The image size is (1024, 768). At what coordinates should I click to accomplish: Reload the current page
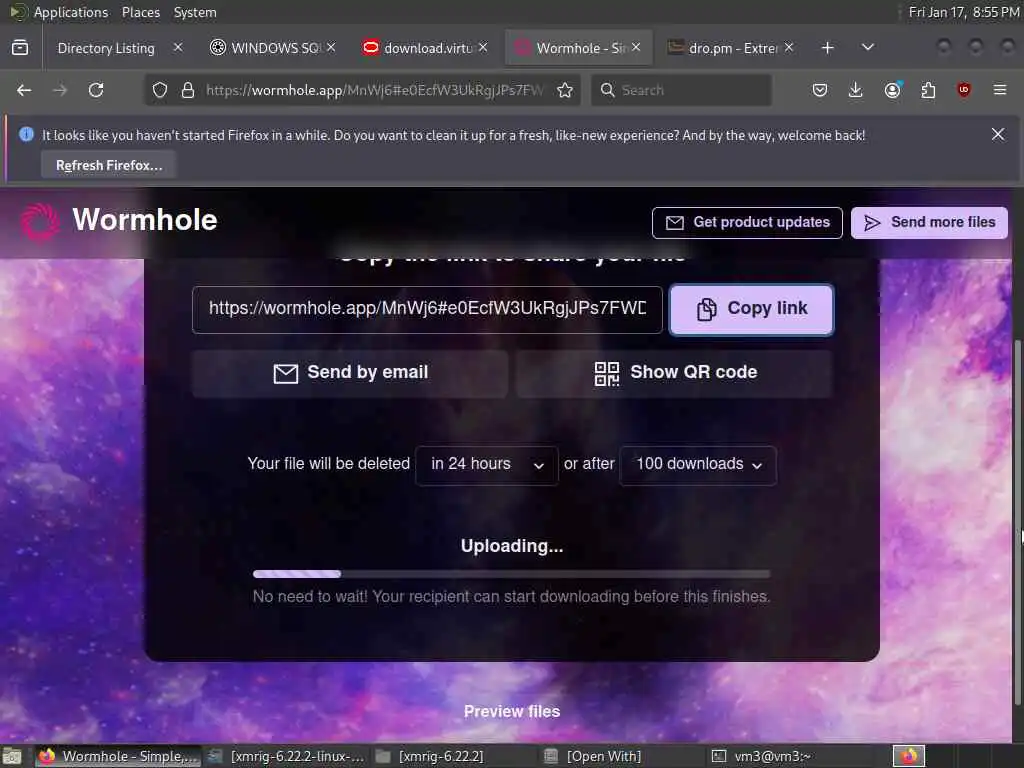click(x=96, y=90)
